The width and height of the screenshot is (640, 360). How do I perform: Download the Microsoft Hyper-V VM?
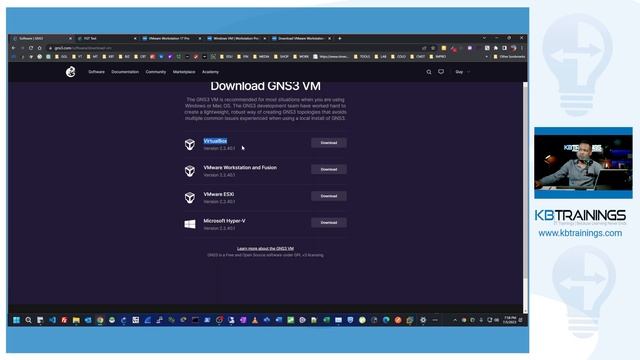[329, 222]
